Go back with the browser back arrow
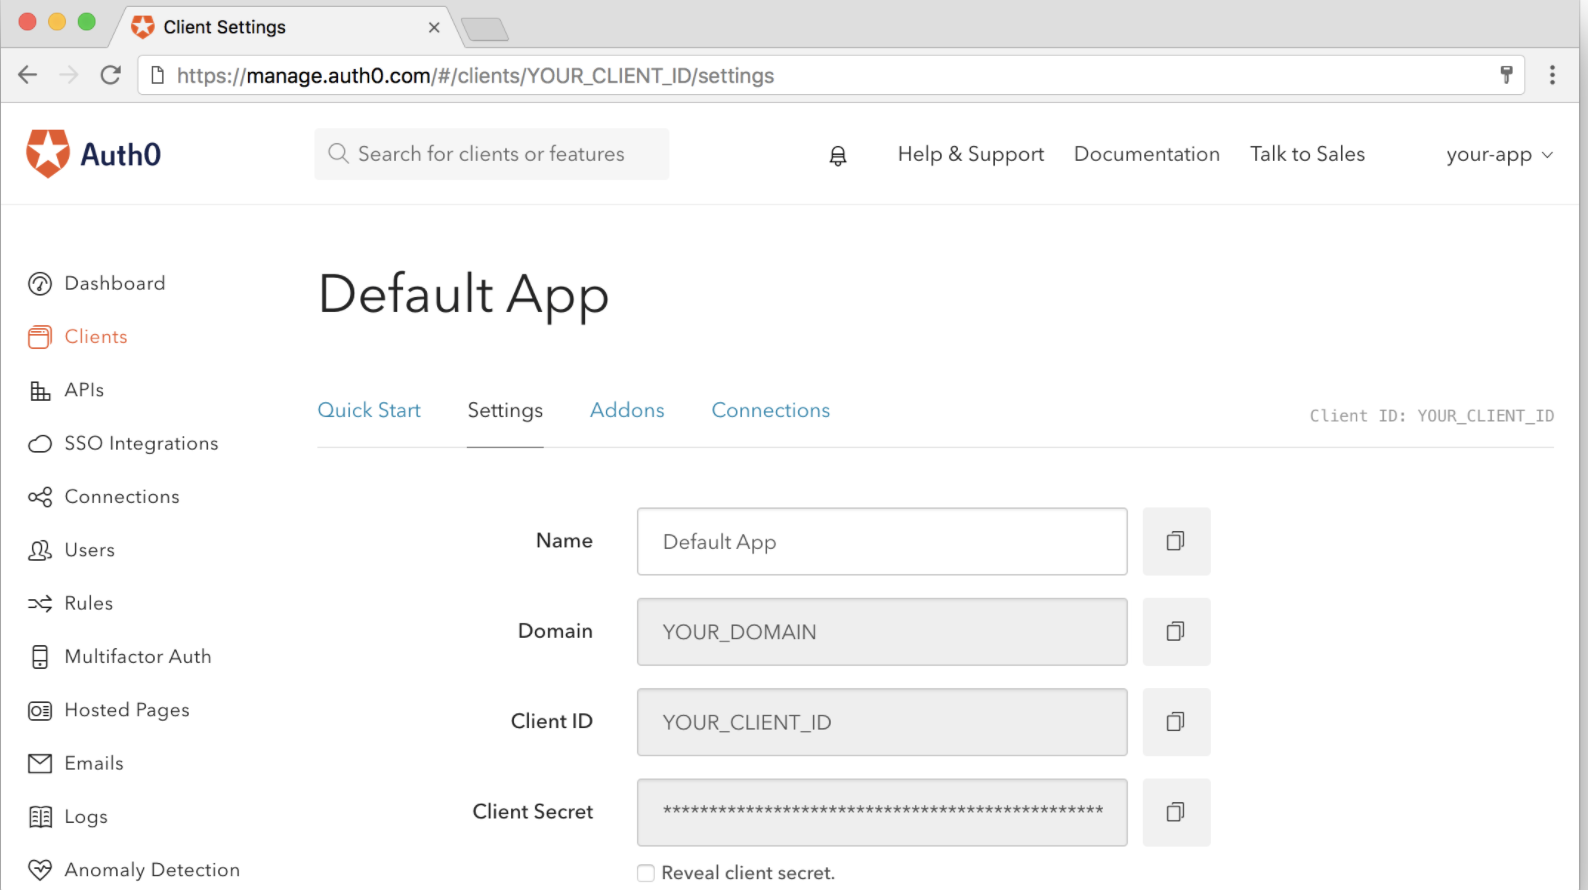The width and height of the screenshot is (1588, 890). (x=28, y=75)
